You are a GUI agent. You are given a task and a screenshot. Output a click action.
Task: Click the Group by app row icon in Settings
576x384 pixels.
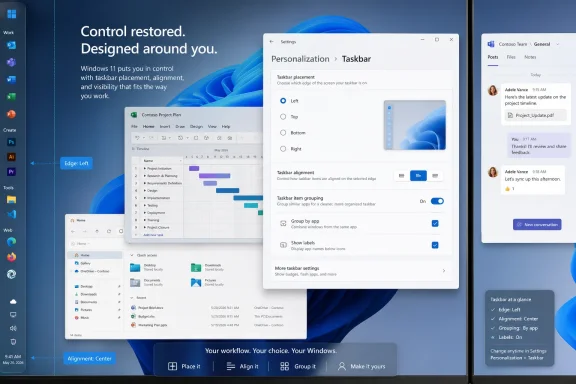[x=283, y=223]
